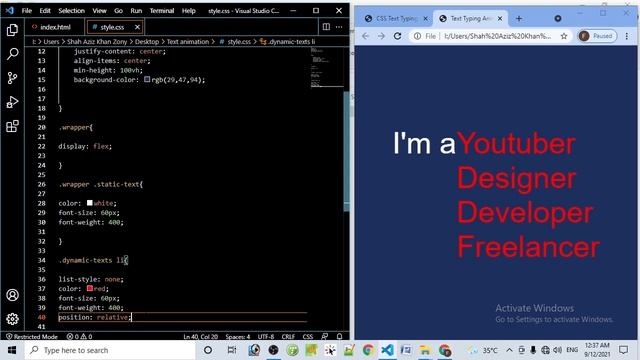Click the Shah Aziz Khan Zony breadcrumb
The image size is (640, 360).
[x=97, y=42]
